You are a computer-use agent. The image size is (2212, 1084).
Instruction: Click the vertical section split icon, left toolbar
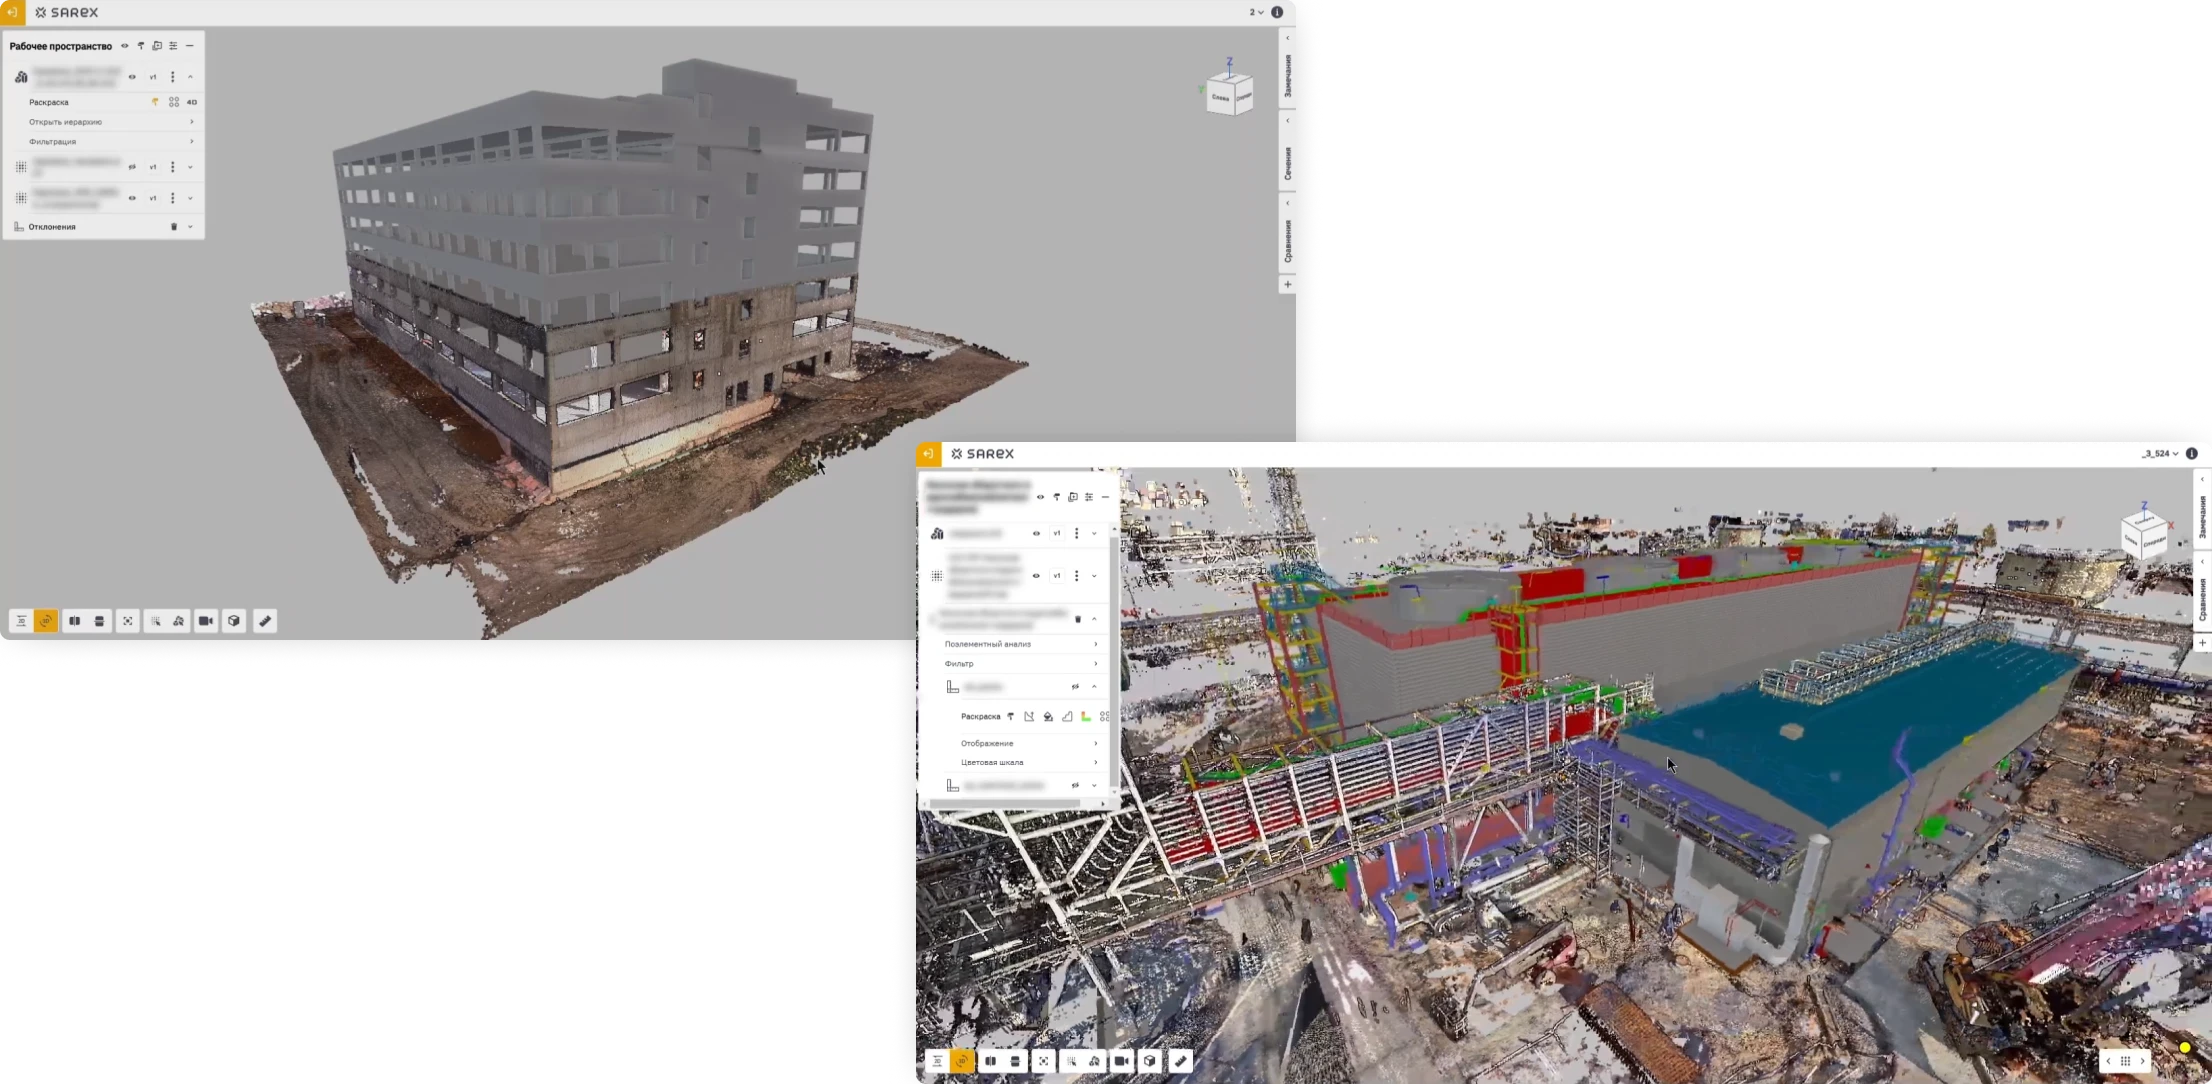(x=74, y=621)
